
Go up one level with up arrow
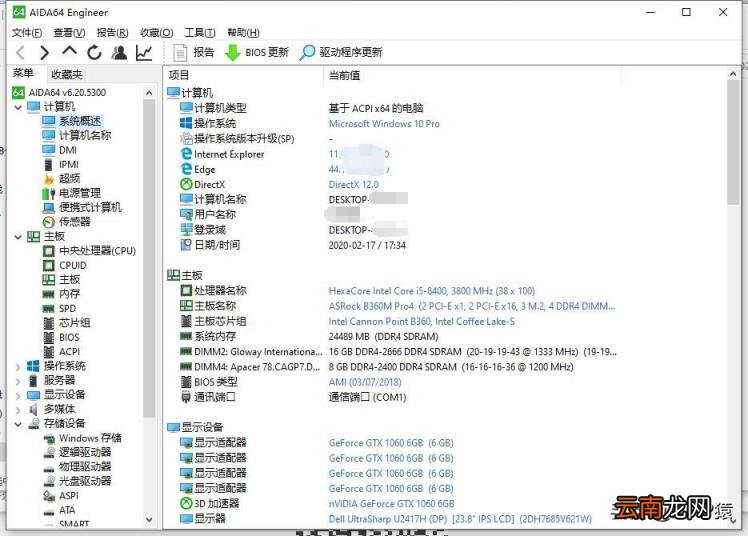(69, 51)
